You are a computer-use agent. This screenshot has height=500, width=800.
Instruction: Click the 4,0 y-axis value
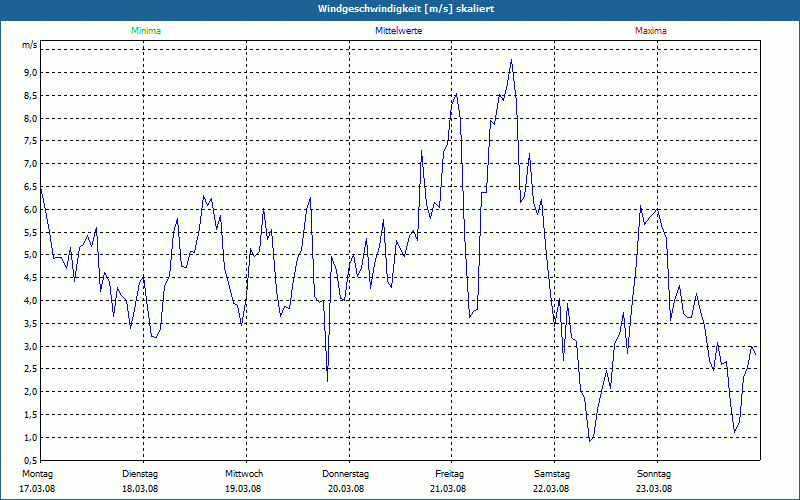click(31, 301)
